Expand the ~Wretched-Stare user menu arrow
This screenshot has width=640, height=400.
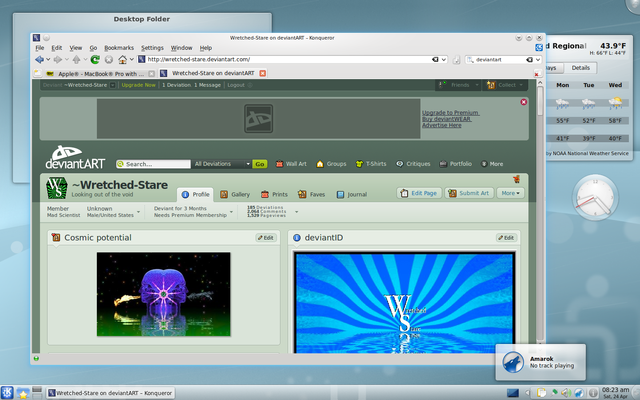113,85
